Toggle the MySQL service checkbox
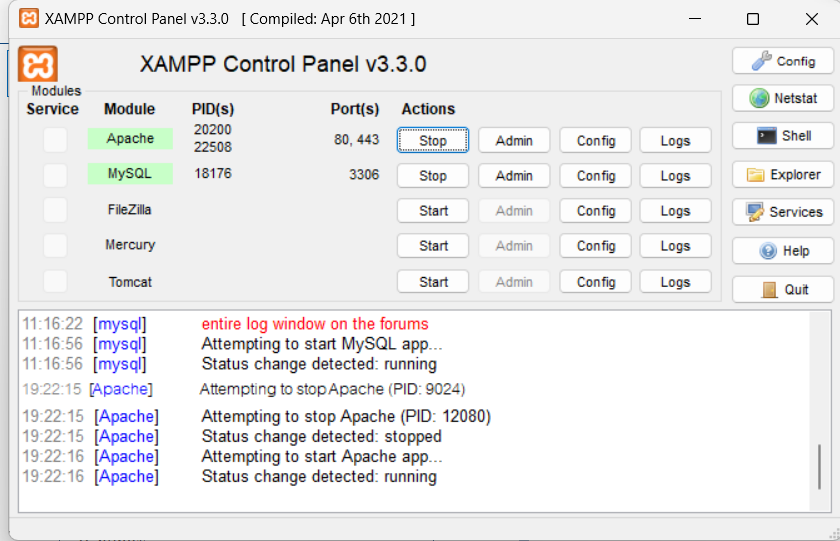This screenshot has height=541, width=840. 55,175
